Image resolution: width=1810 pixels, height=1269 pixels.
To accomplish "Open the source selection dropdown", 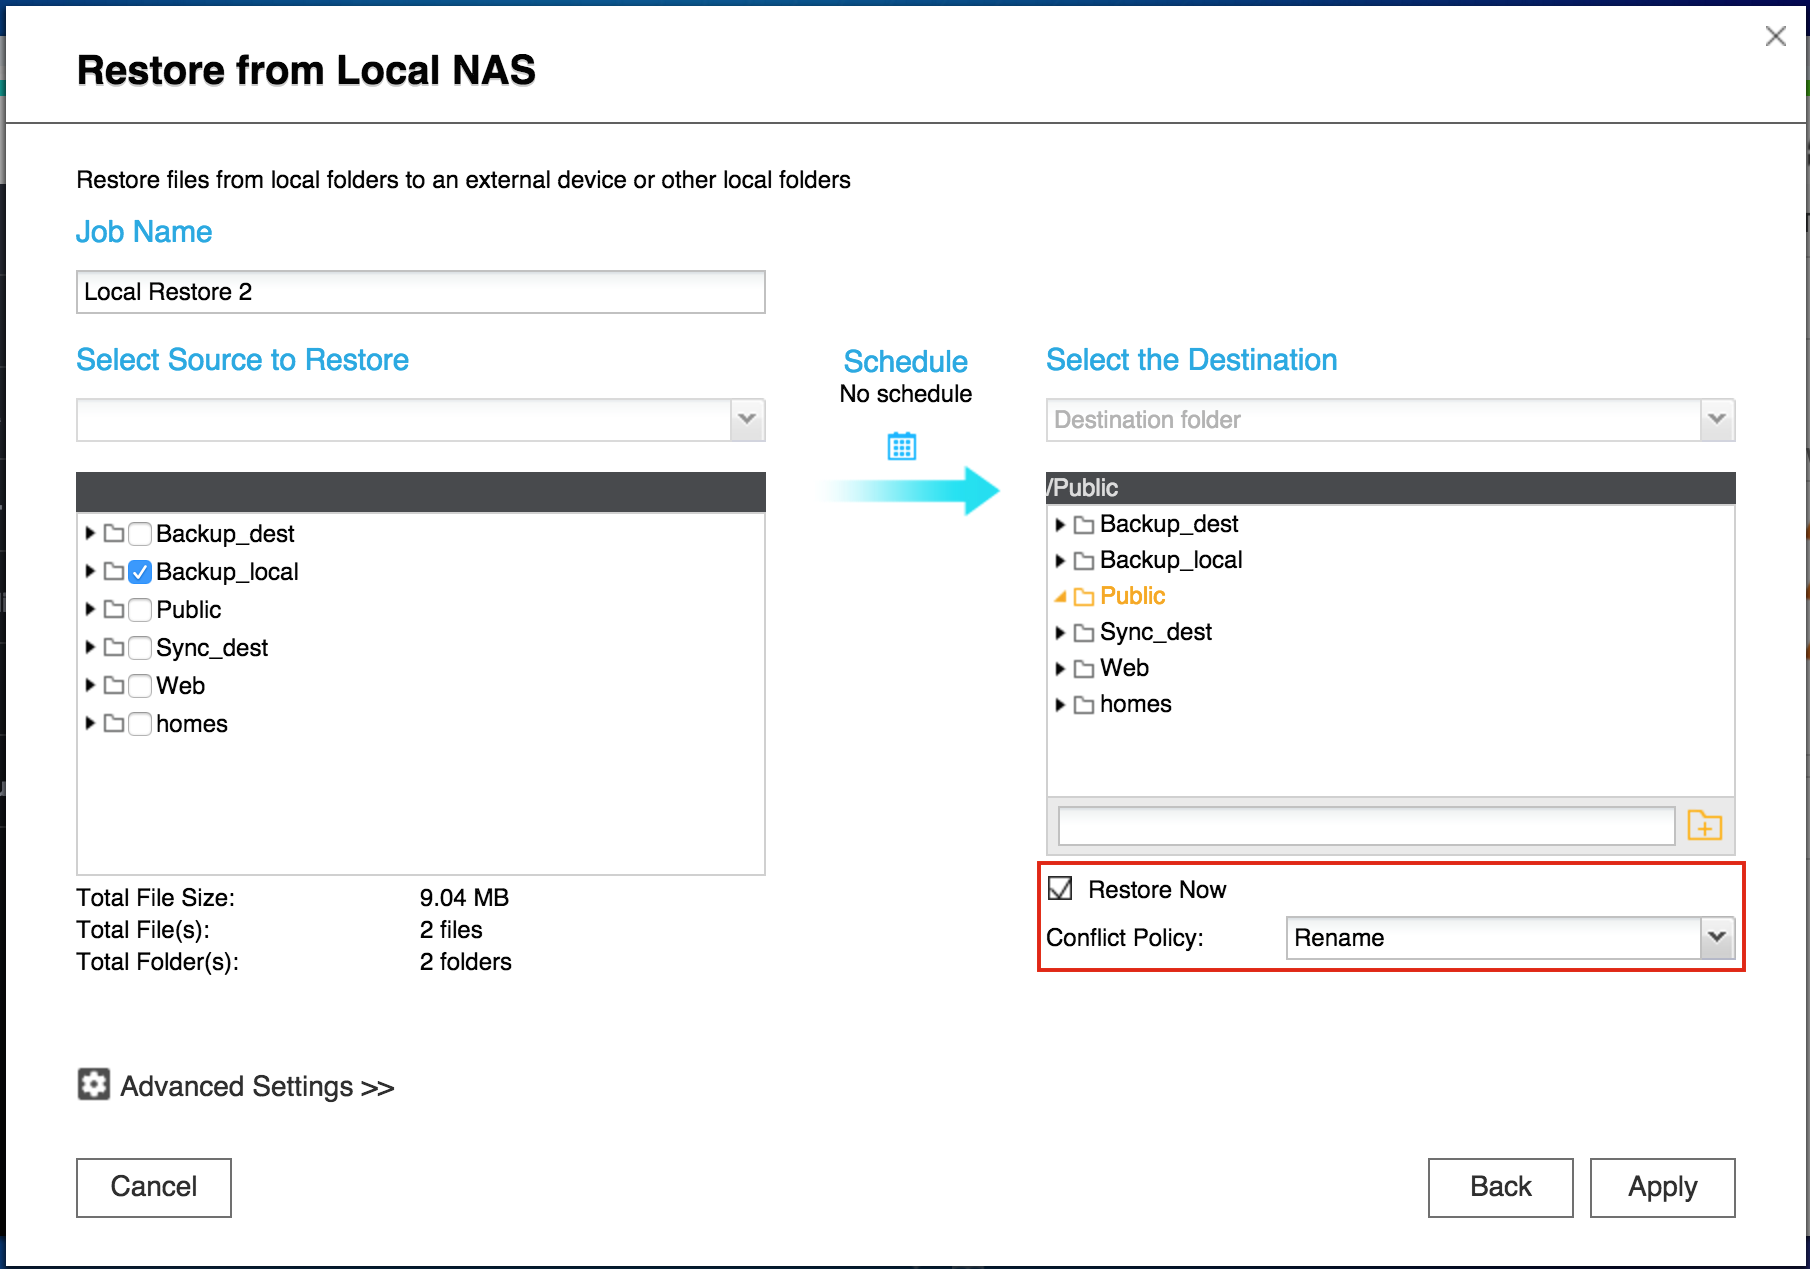I will [x=747, y=420].
